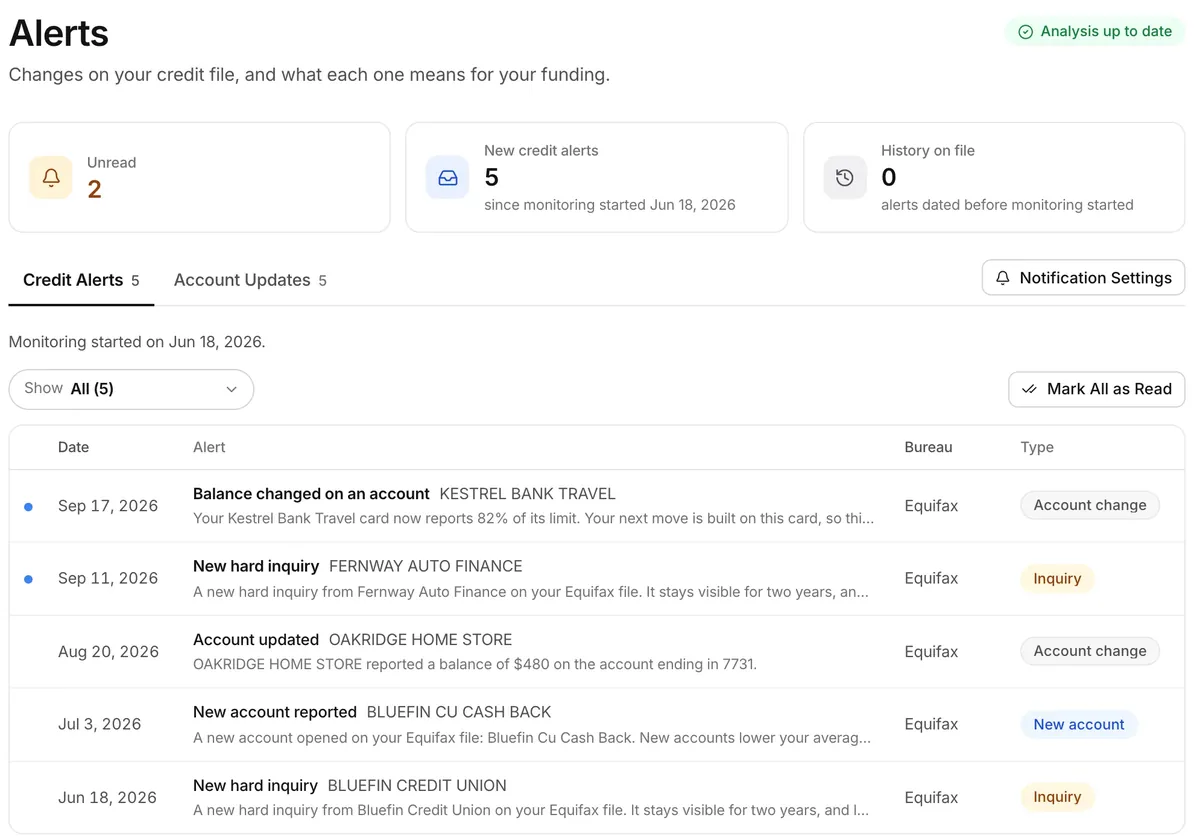Click Mark All as Read button
This screenshot has height=838, width=1200.
click(x=1096, y=389)
